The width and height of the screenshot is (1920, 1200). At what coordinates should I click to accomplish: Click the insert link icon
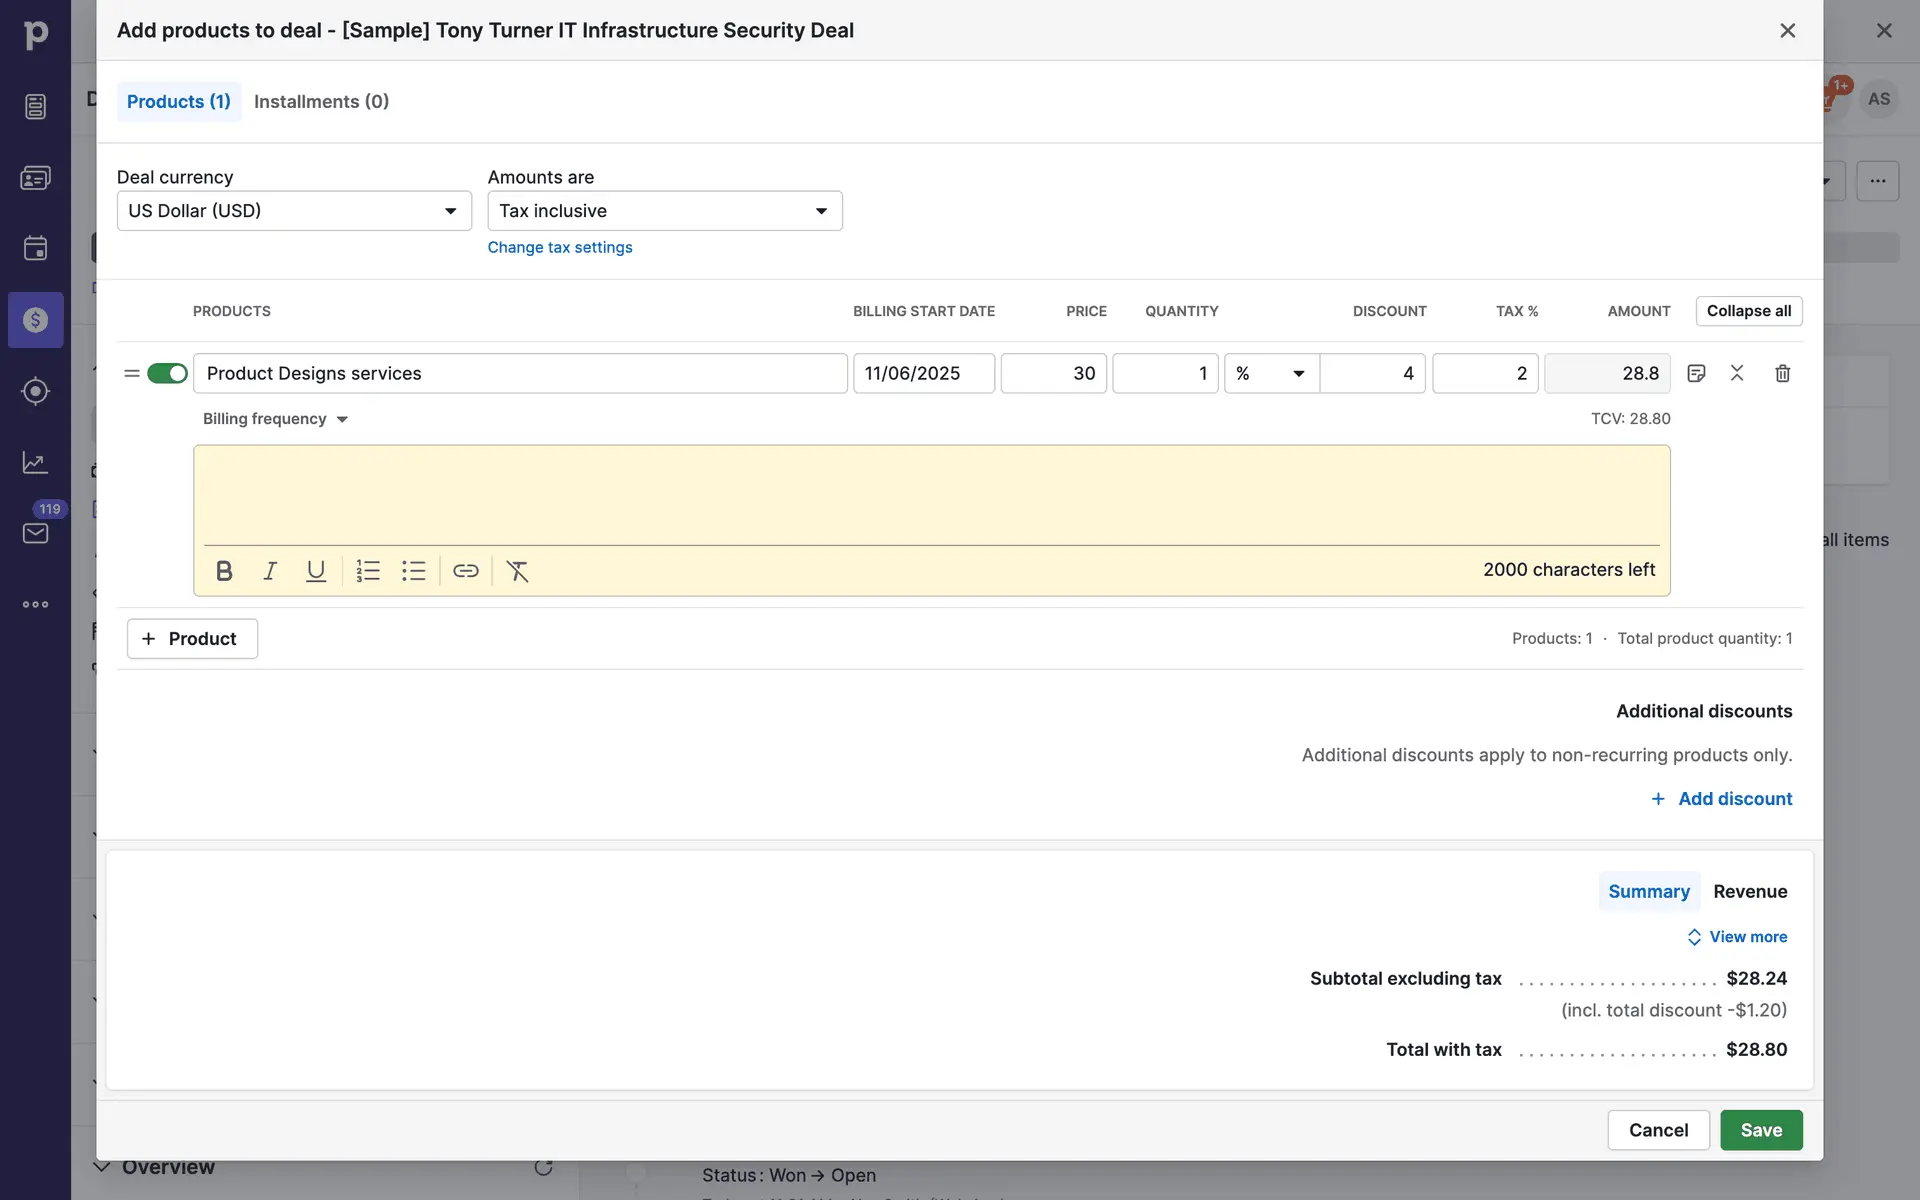point(466,571)
